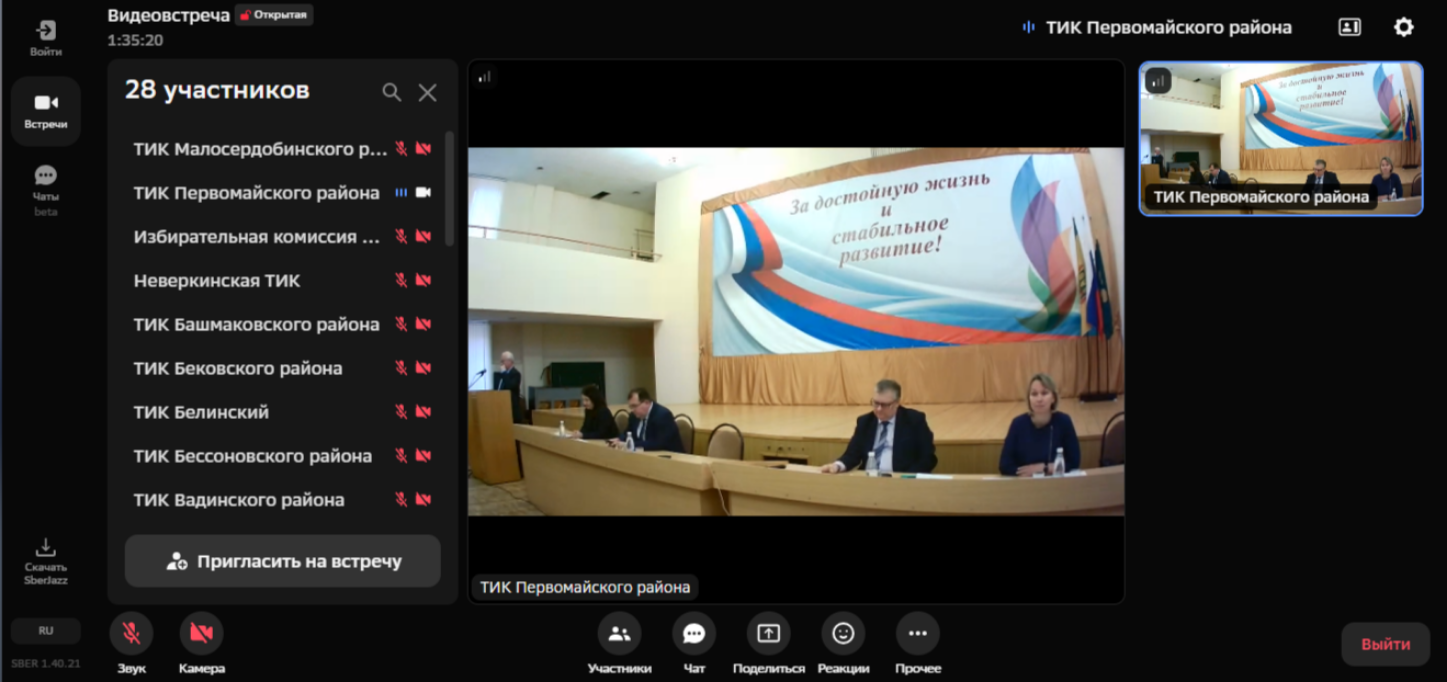Leave meeting with Выйти button
The height and width of the screenshot is (682, 1447).
click(1385, 644)
